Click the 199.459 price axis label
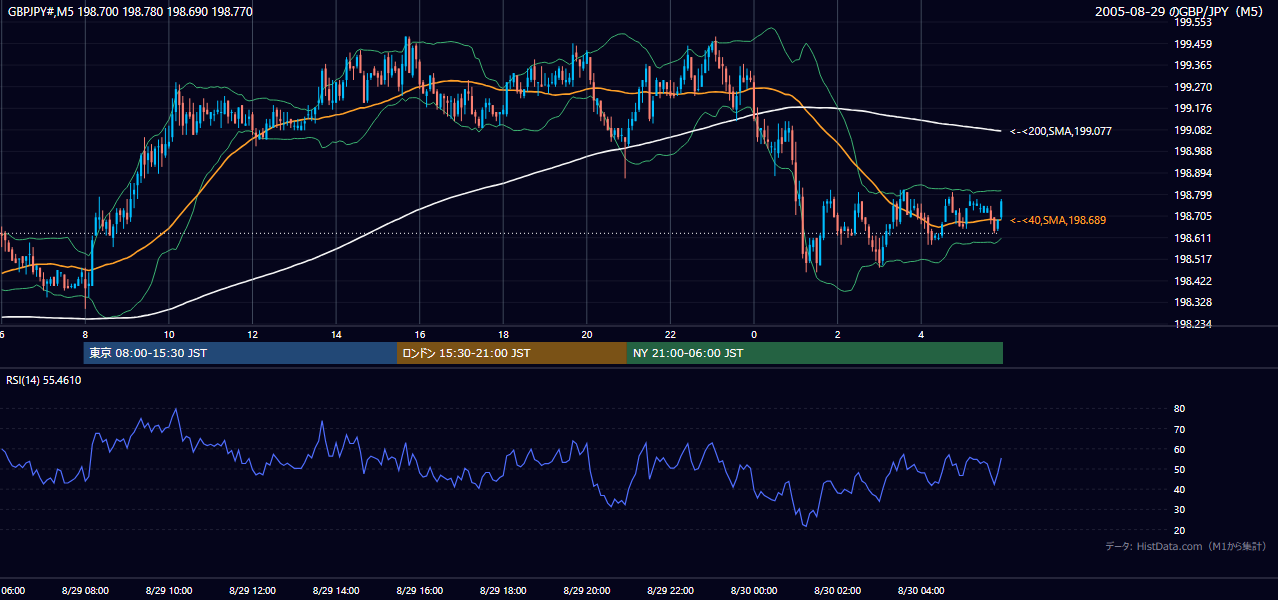Viewport: 1278px width, 600px height. pyautogui.click(x=1193, y=44)
